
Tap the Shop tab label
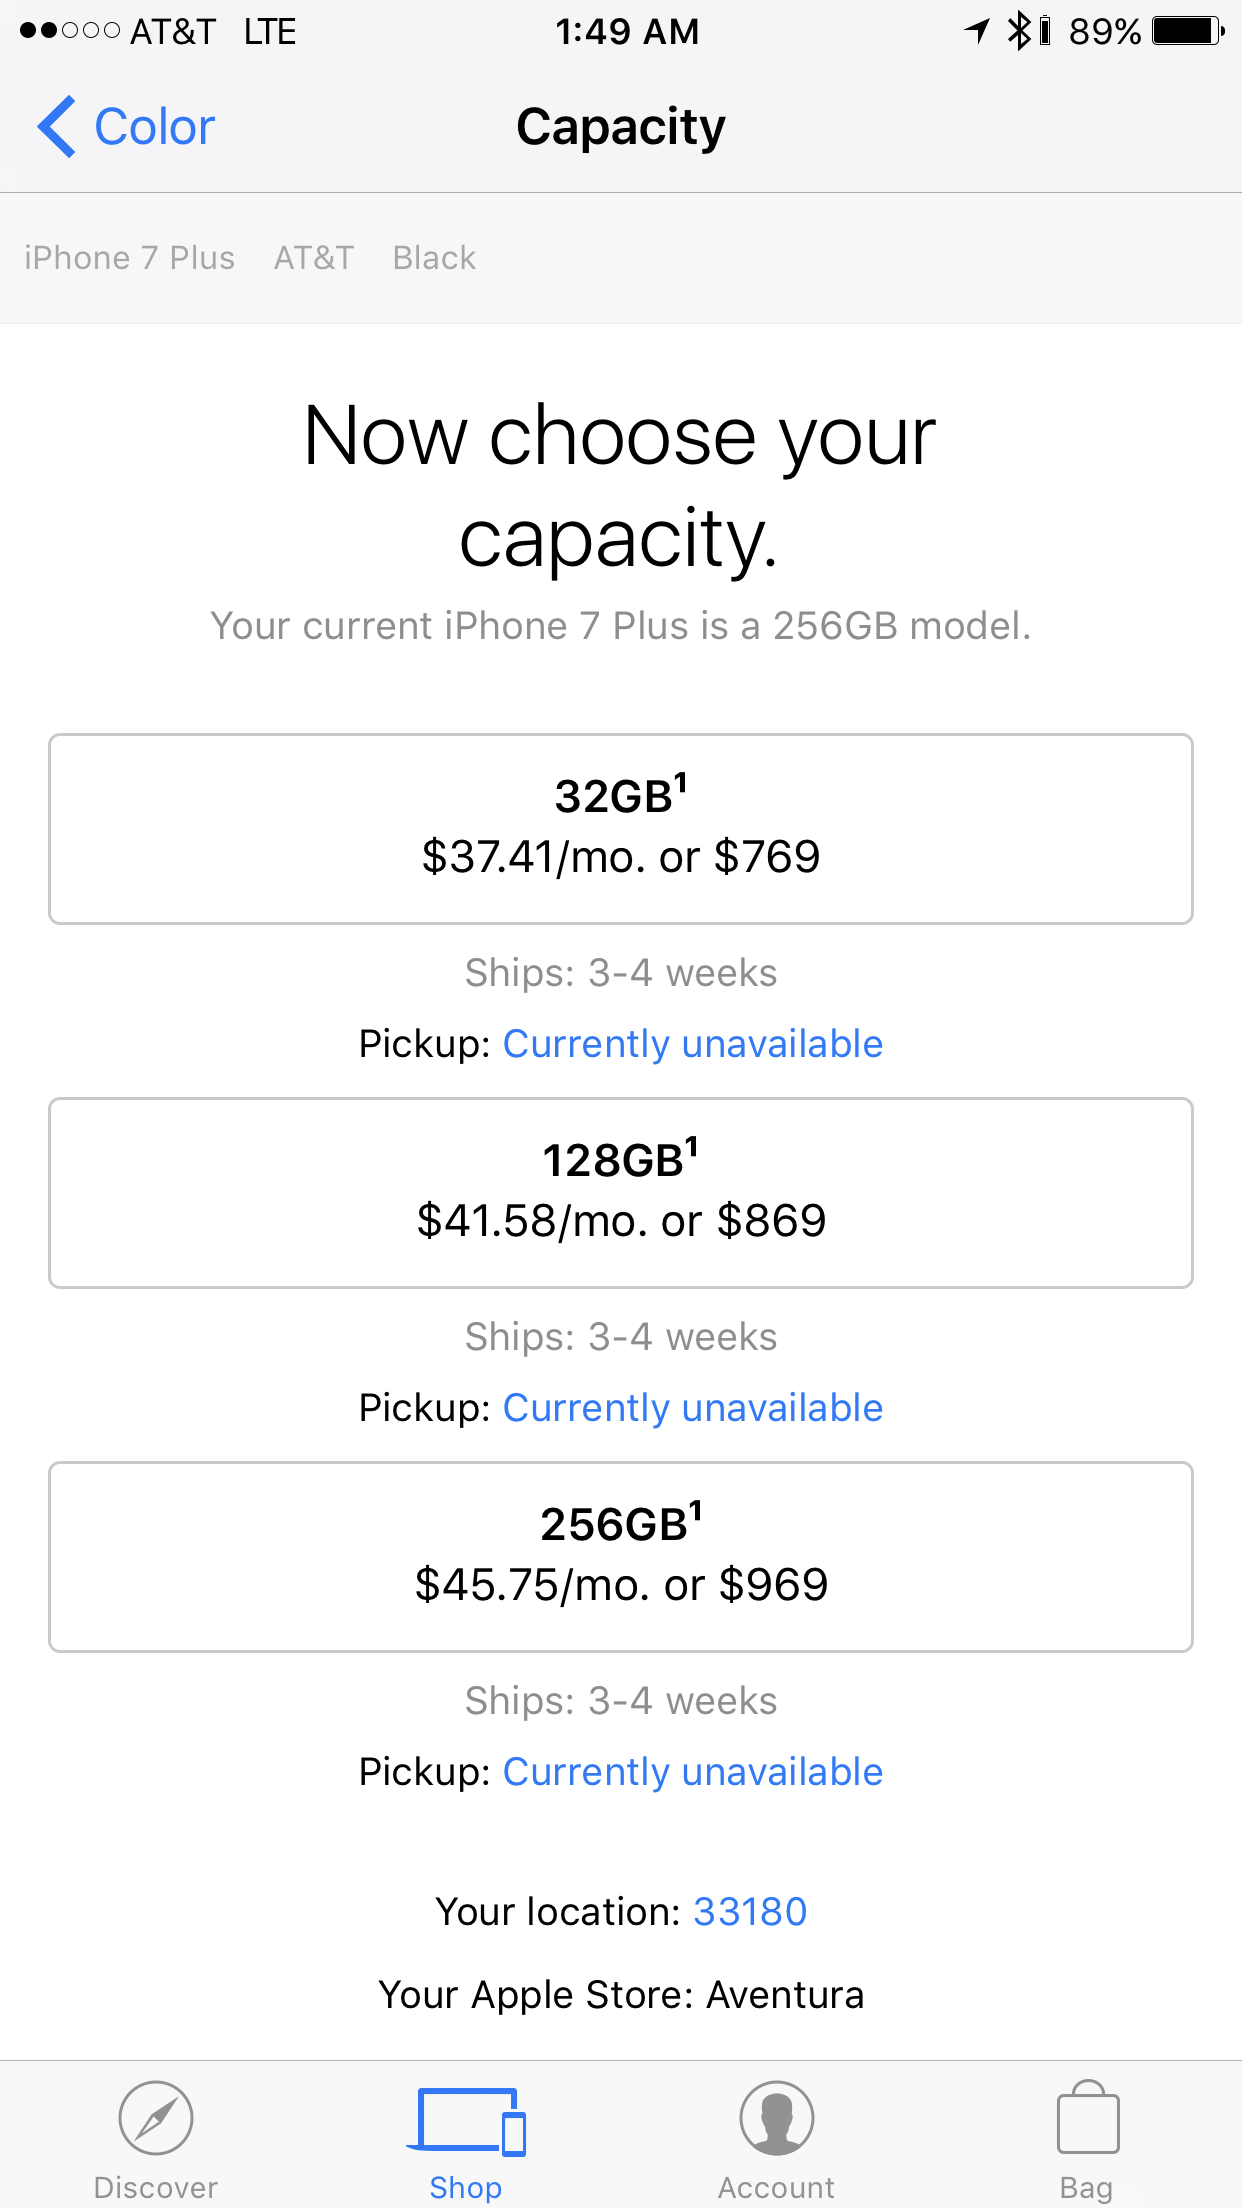coord(466,2187)
